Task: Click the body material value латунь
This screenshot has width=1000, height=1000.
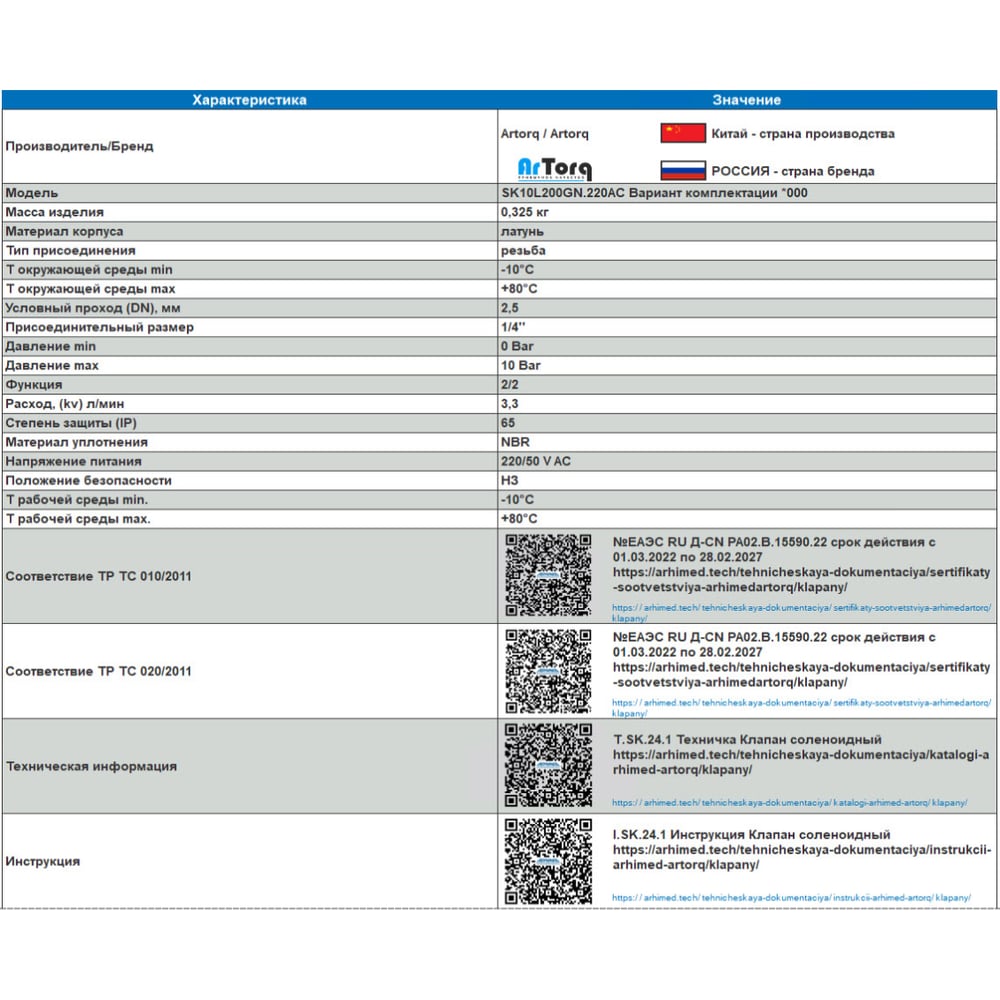Action: click(x=522, y=232)
